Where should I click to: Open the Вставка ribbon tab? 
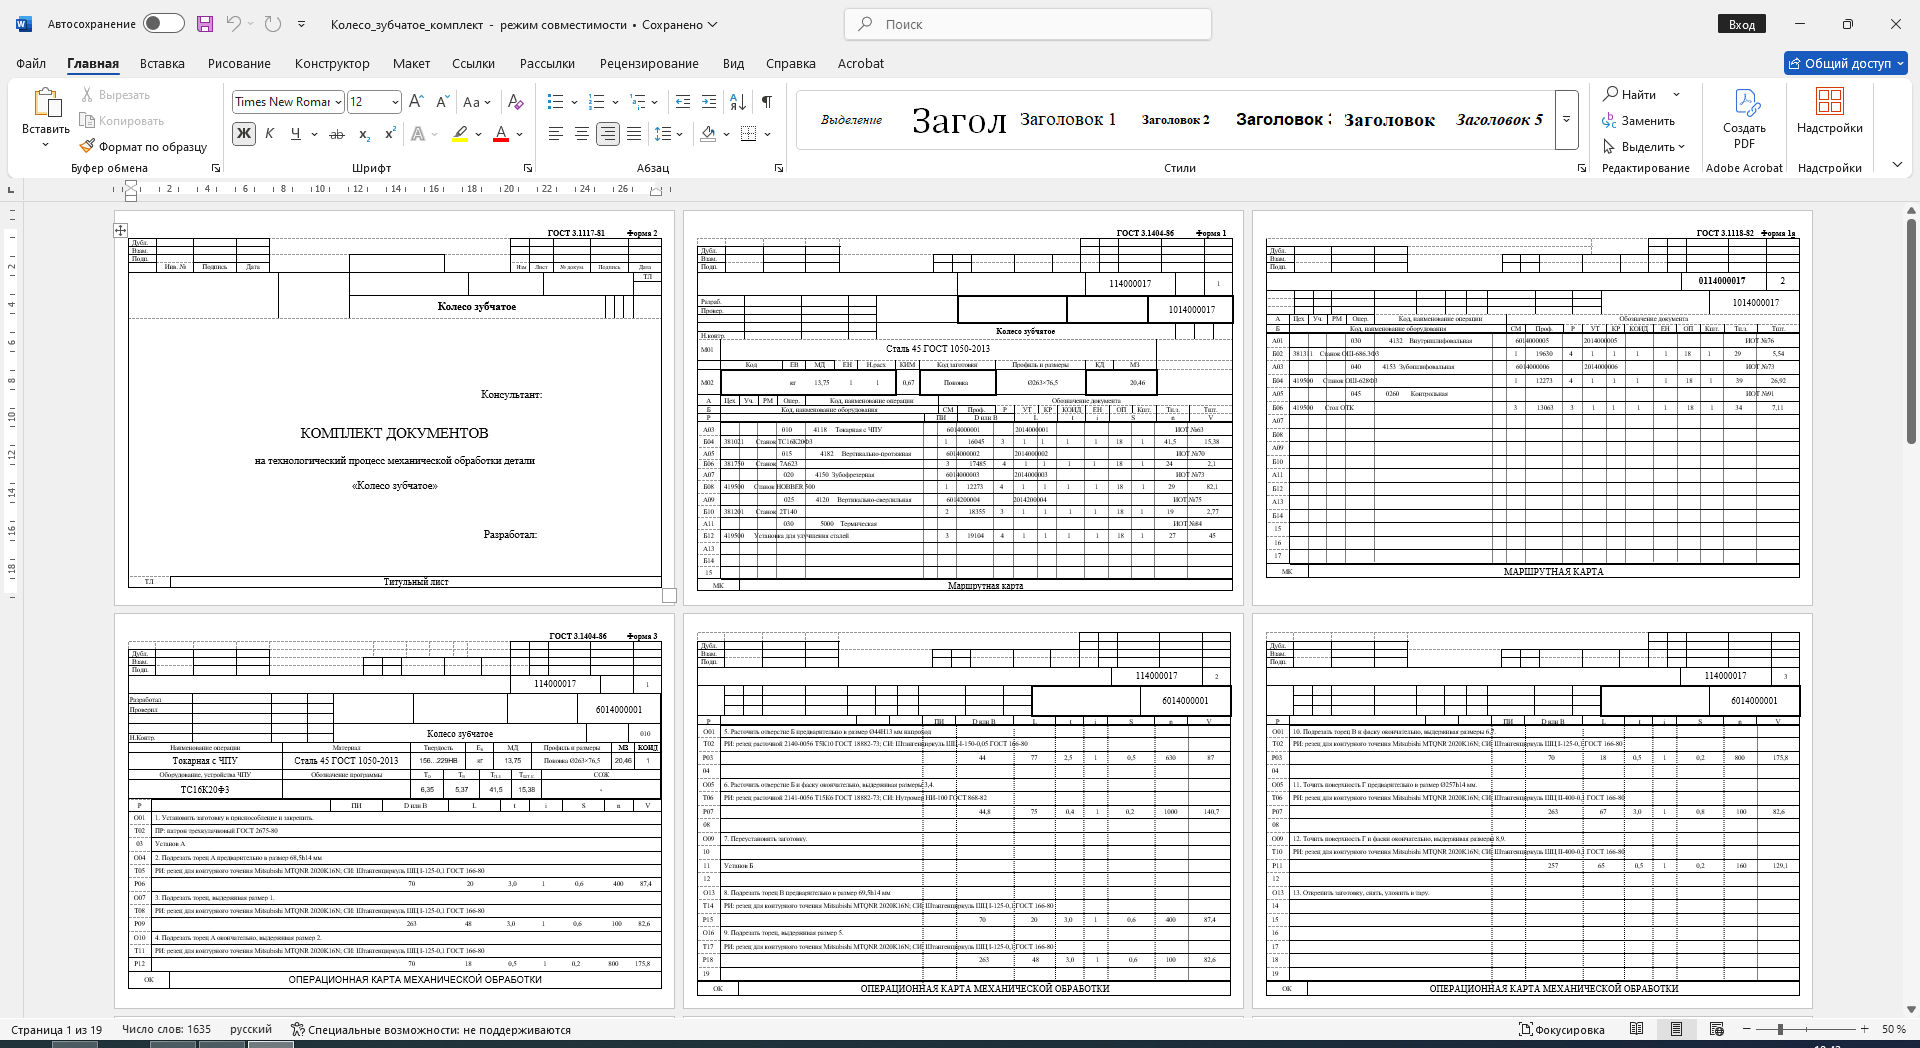click(162, 63)
